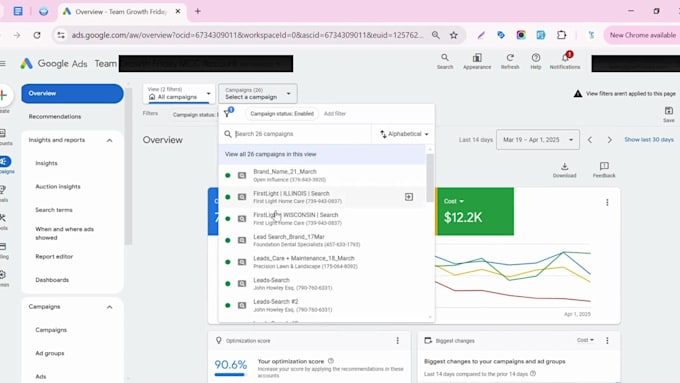Click the campaign list scrollbar thumb
The height and width of the screenshot is (383, 680).
(x=430, y=178)
